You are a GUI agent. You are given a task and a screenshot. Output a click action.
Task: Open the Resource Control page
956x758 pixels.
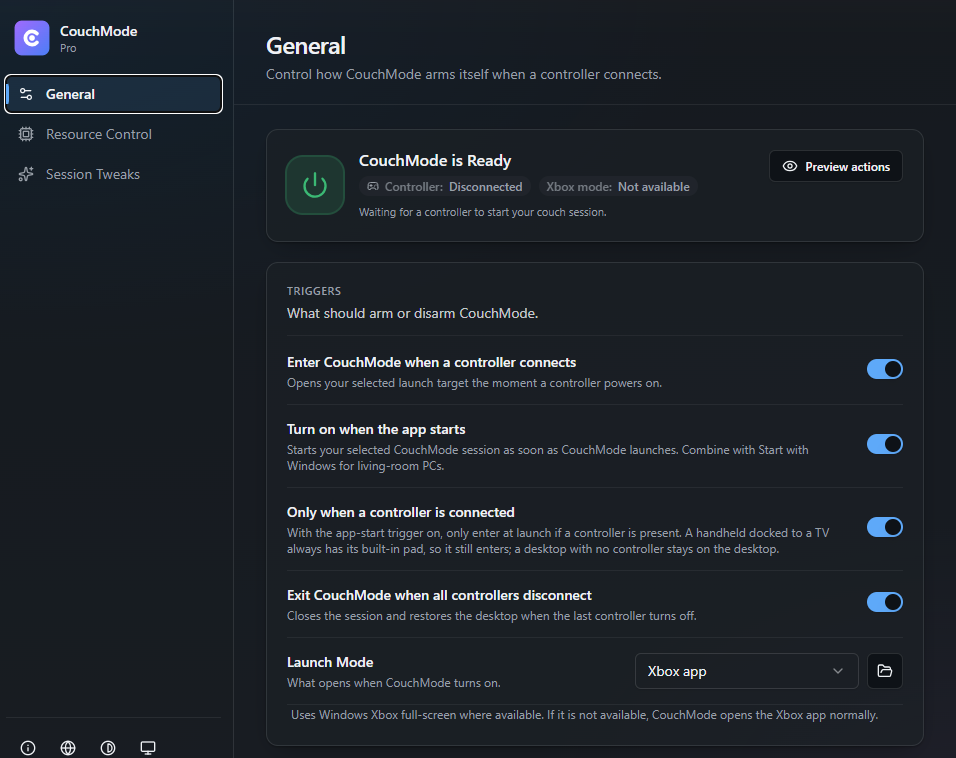coord(113,134)
